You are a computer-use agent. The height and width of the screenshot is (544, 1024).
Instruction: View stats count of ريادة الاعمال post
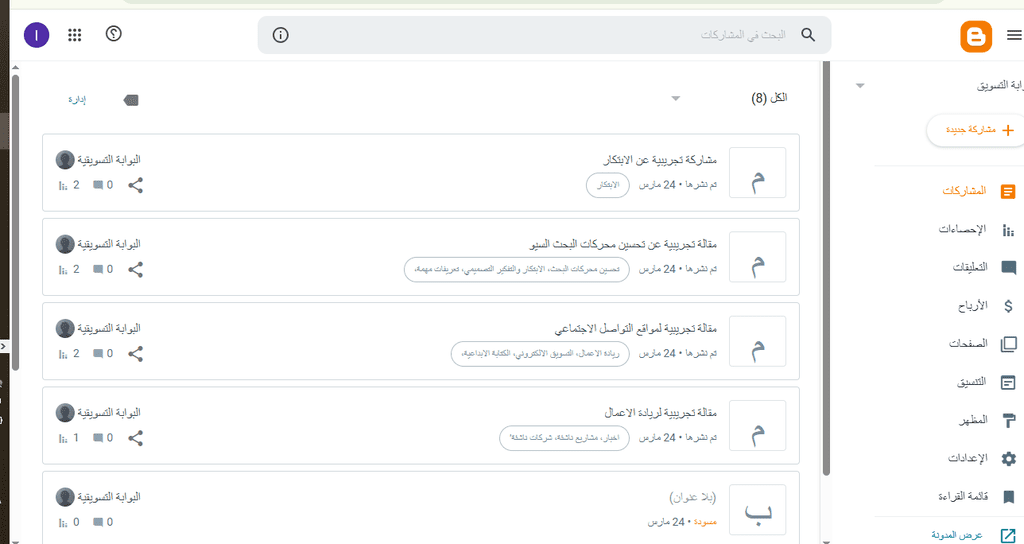coord(69,438)
